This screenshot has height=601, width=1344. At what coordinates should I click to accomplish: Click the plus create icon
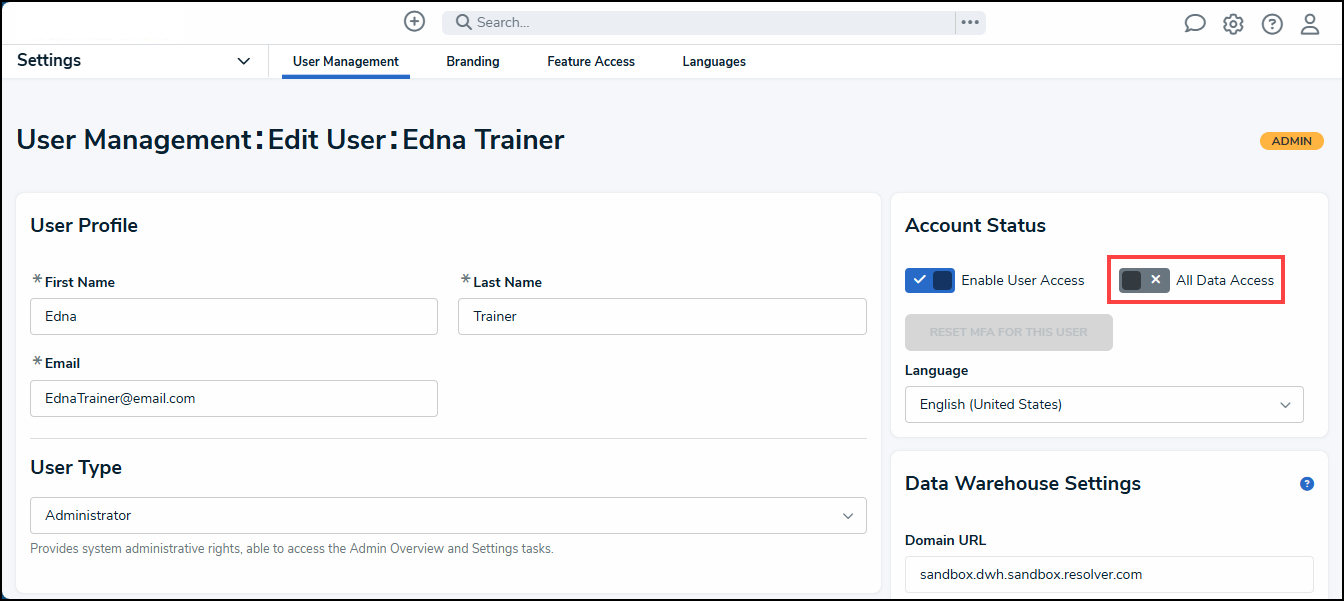(414, 21)
